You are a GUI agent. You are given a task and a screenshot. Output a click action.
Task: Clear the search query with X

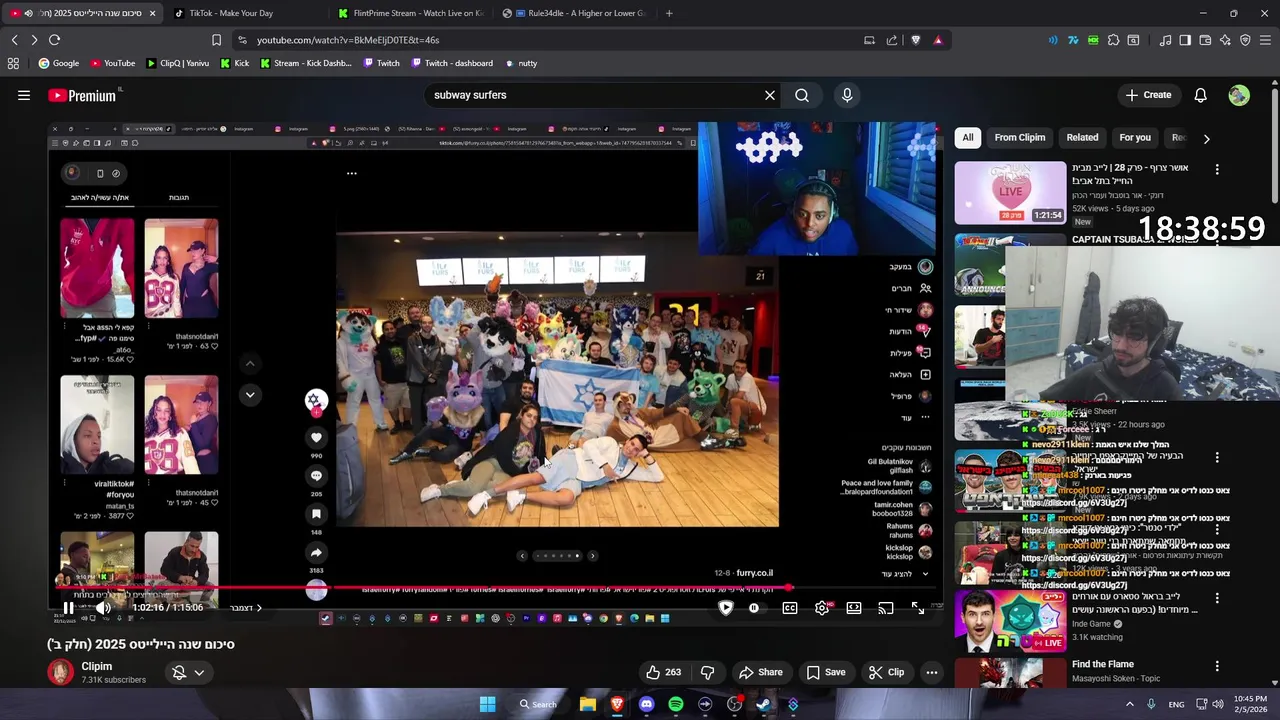pos(770,95)
